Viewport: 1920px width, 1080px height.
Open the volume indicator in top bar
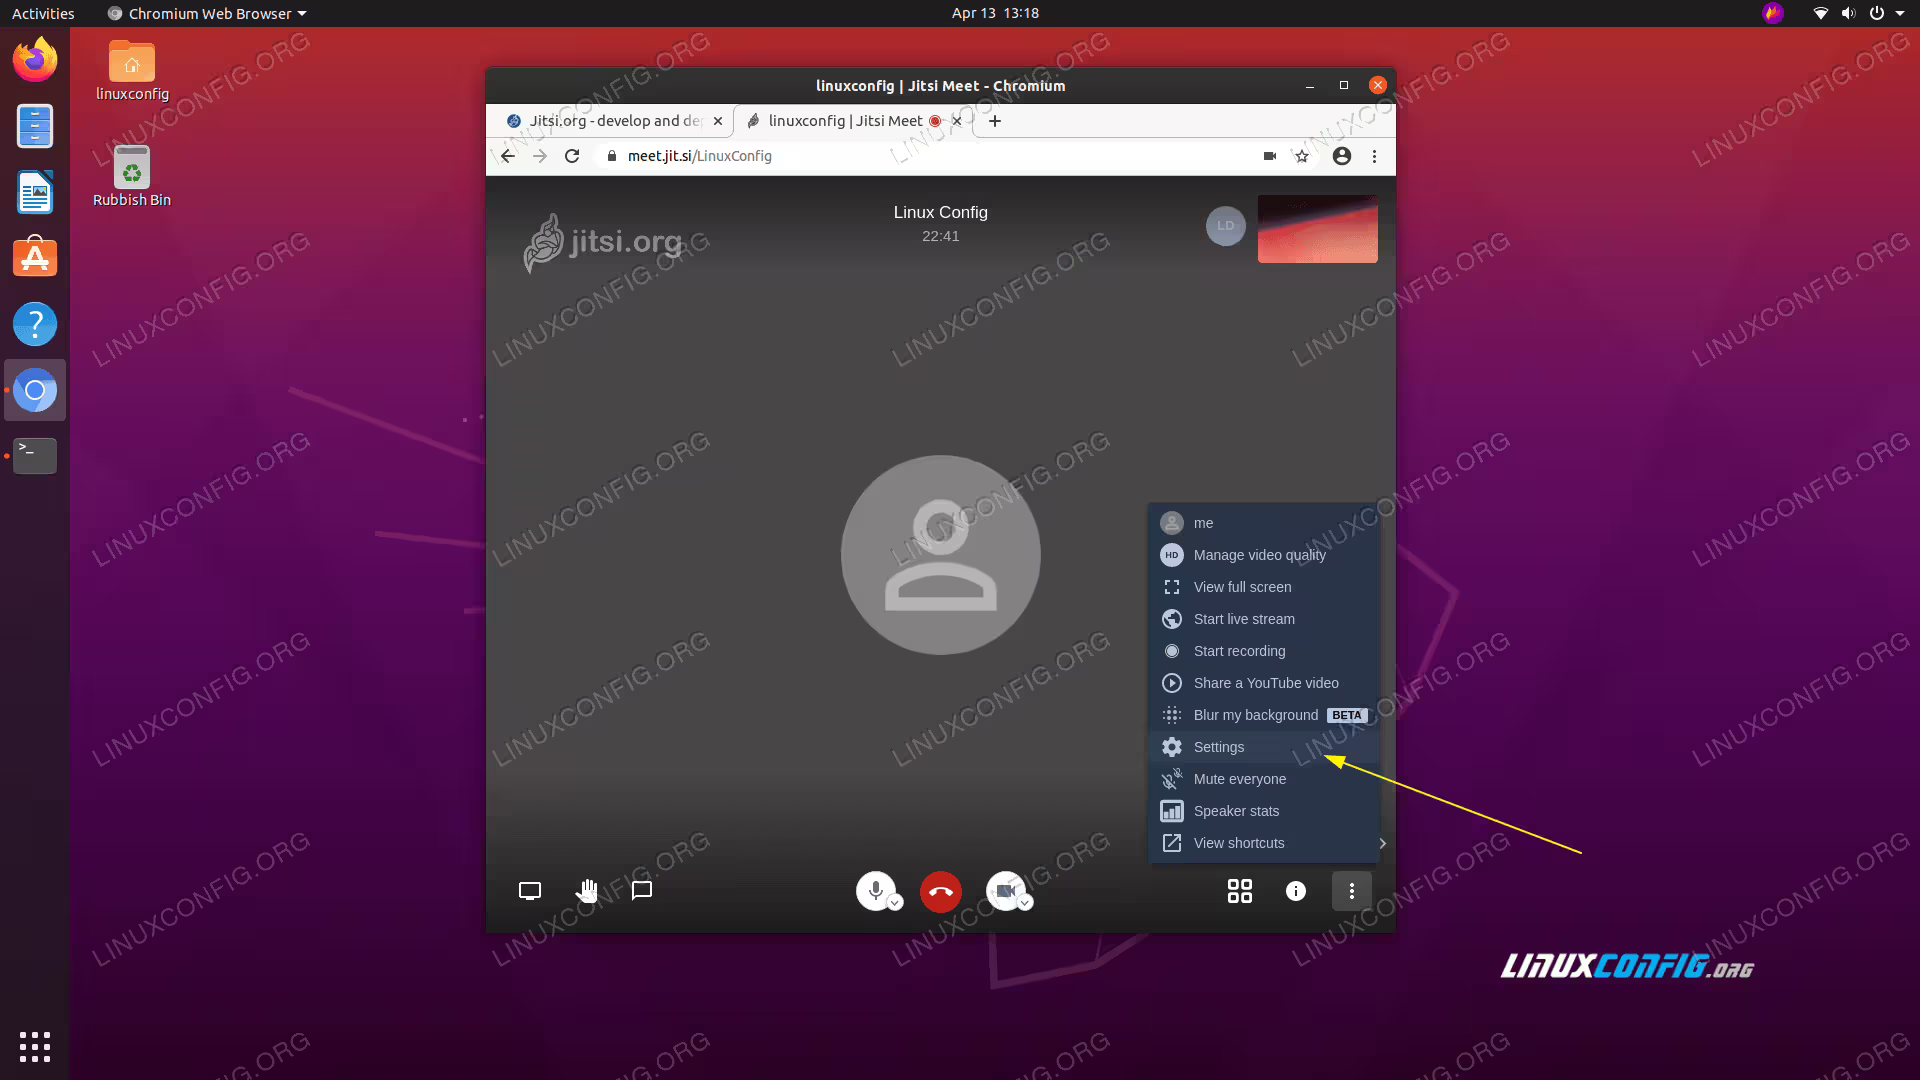pos(1849,13)
